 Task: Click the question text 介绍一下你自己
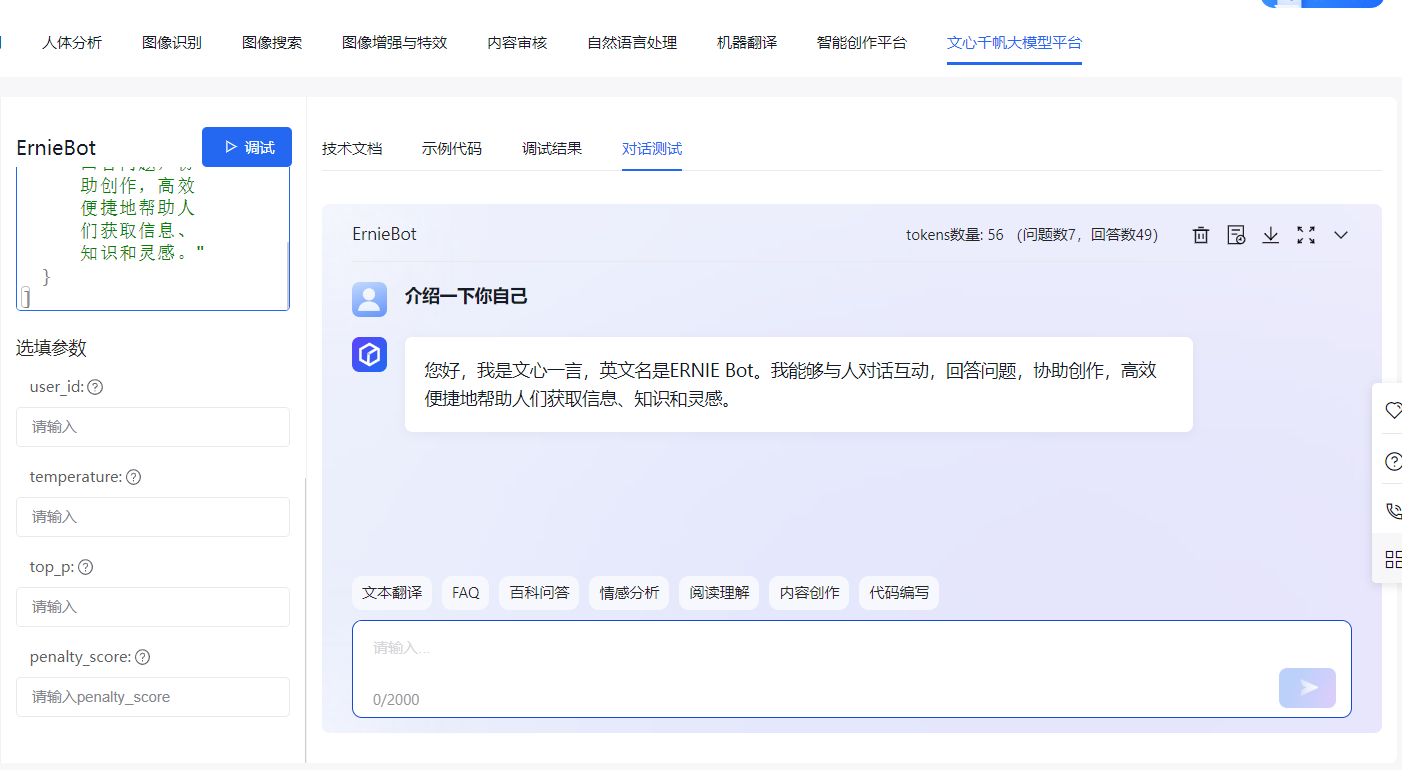tap(466, 296)
